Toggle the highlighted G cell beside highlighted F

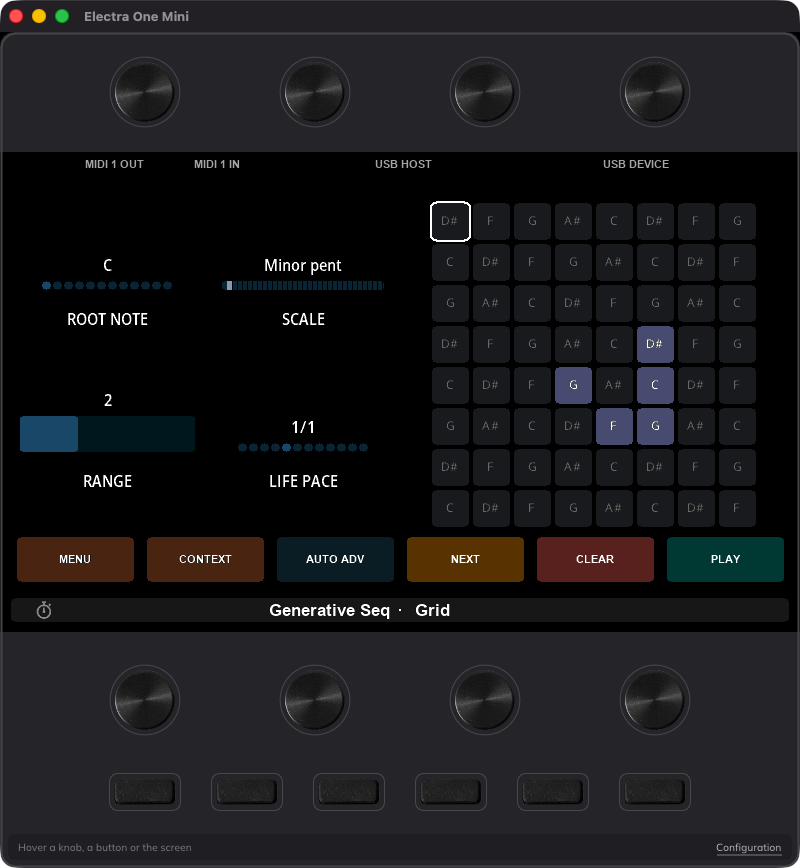(x=655, y=426)
